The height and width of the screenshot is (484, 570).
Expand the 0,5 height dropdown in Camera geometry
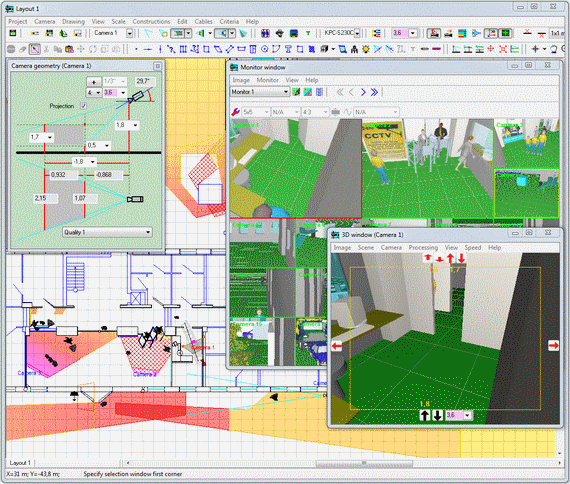(x=107, y=145)
